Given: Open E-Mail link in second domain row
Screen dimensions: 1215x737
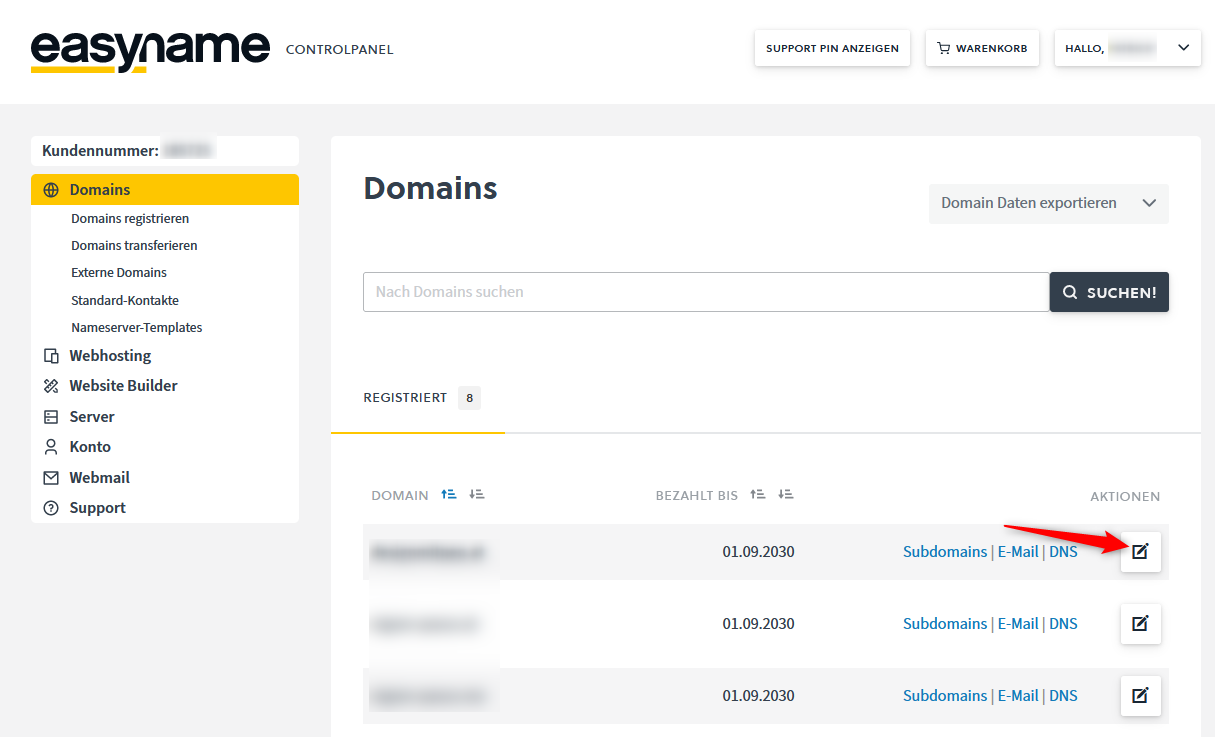Looking at the screenshot, I should coord(1018,624).
